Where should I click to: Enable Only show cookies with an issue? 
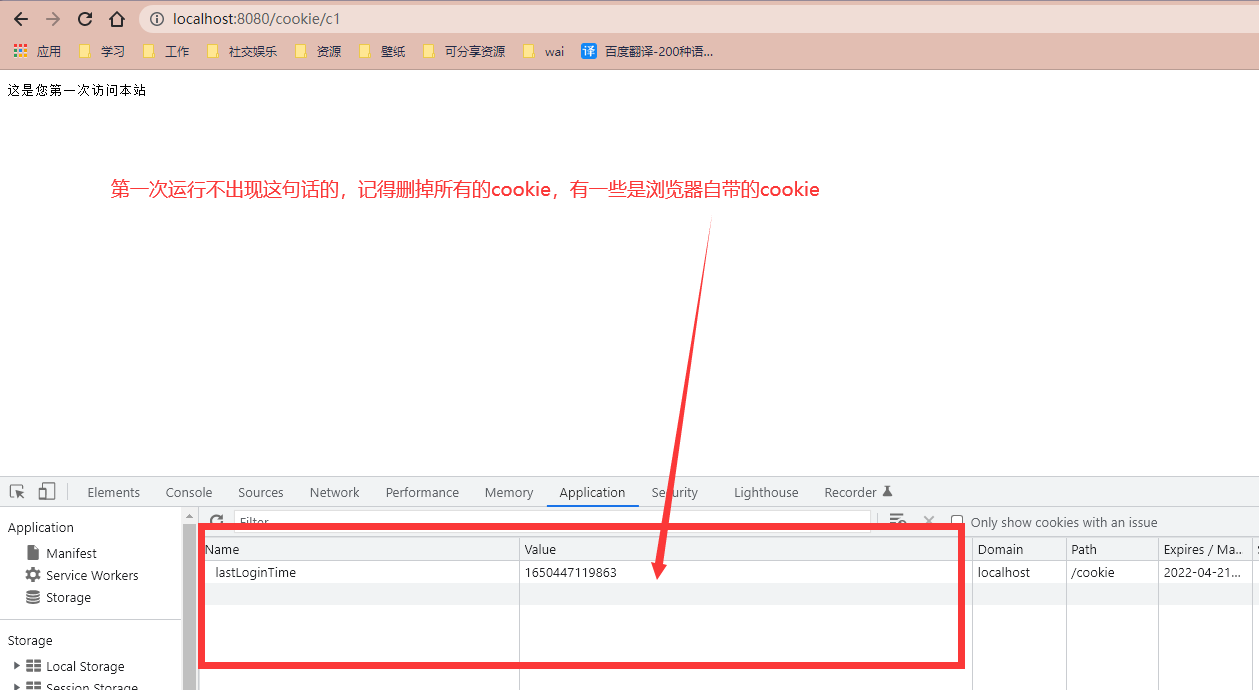pyautogui.click(x=957, y=522)
